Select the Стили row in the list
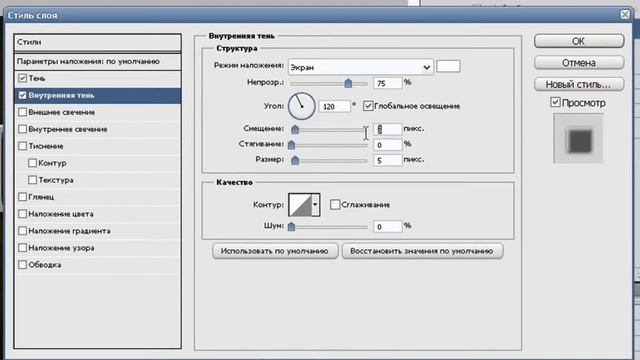640x360 pixels. (98, 42)
